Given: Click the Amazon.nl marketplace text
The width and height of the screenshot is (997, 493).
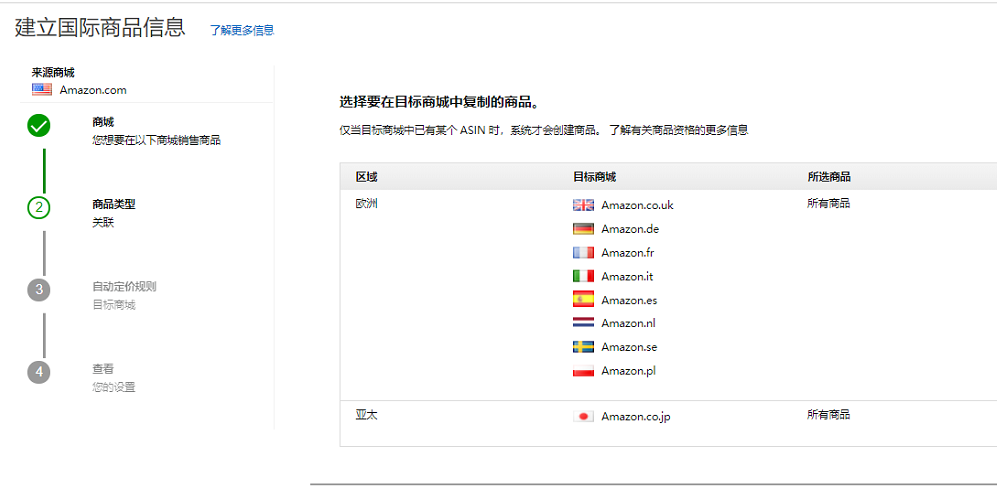Looking at the screenshot, I should (628, 323).
